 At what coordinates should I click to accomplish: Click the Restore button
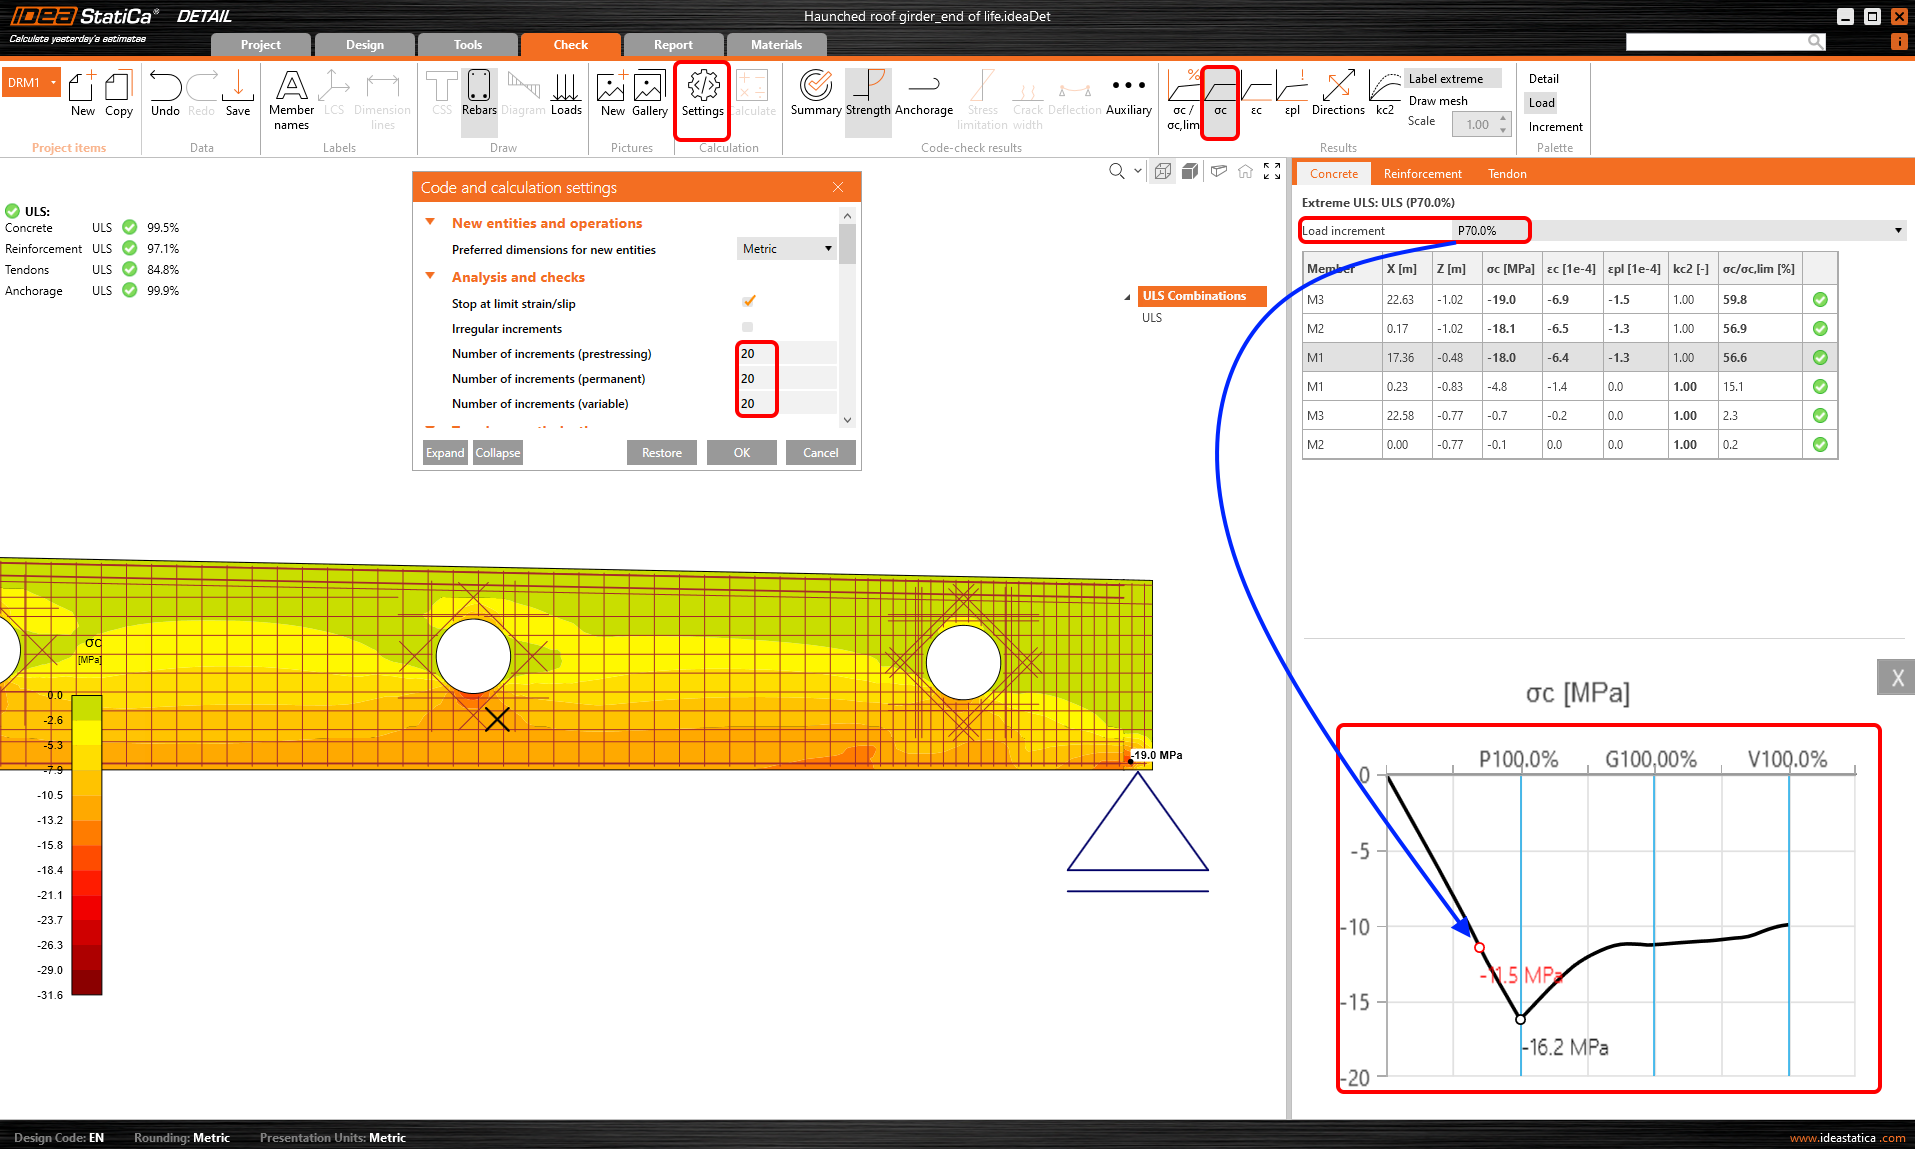tap(661, 453)
